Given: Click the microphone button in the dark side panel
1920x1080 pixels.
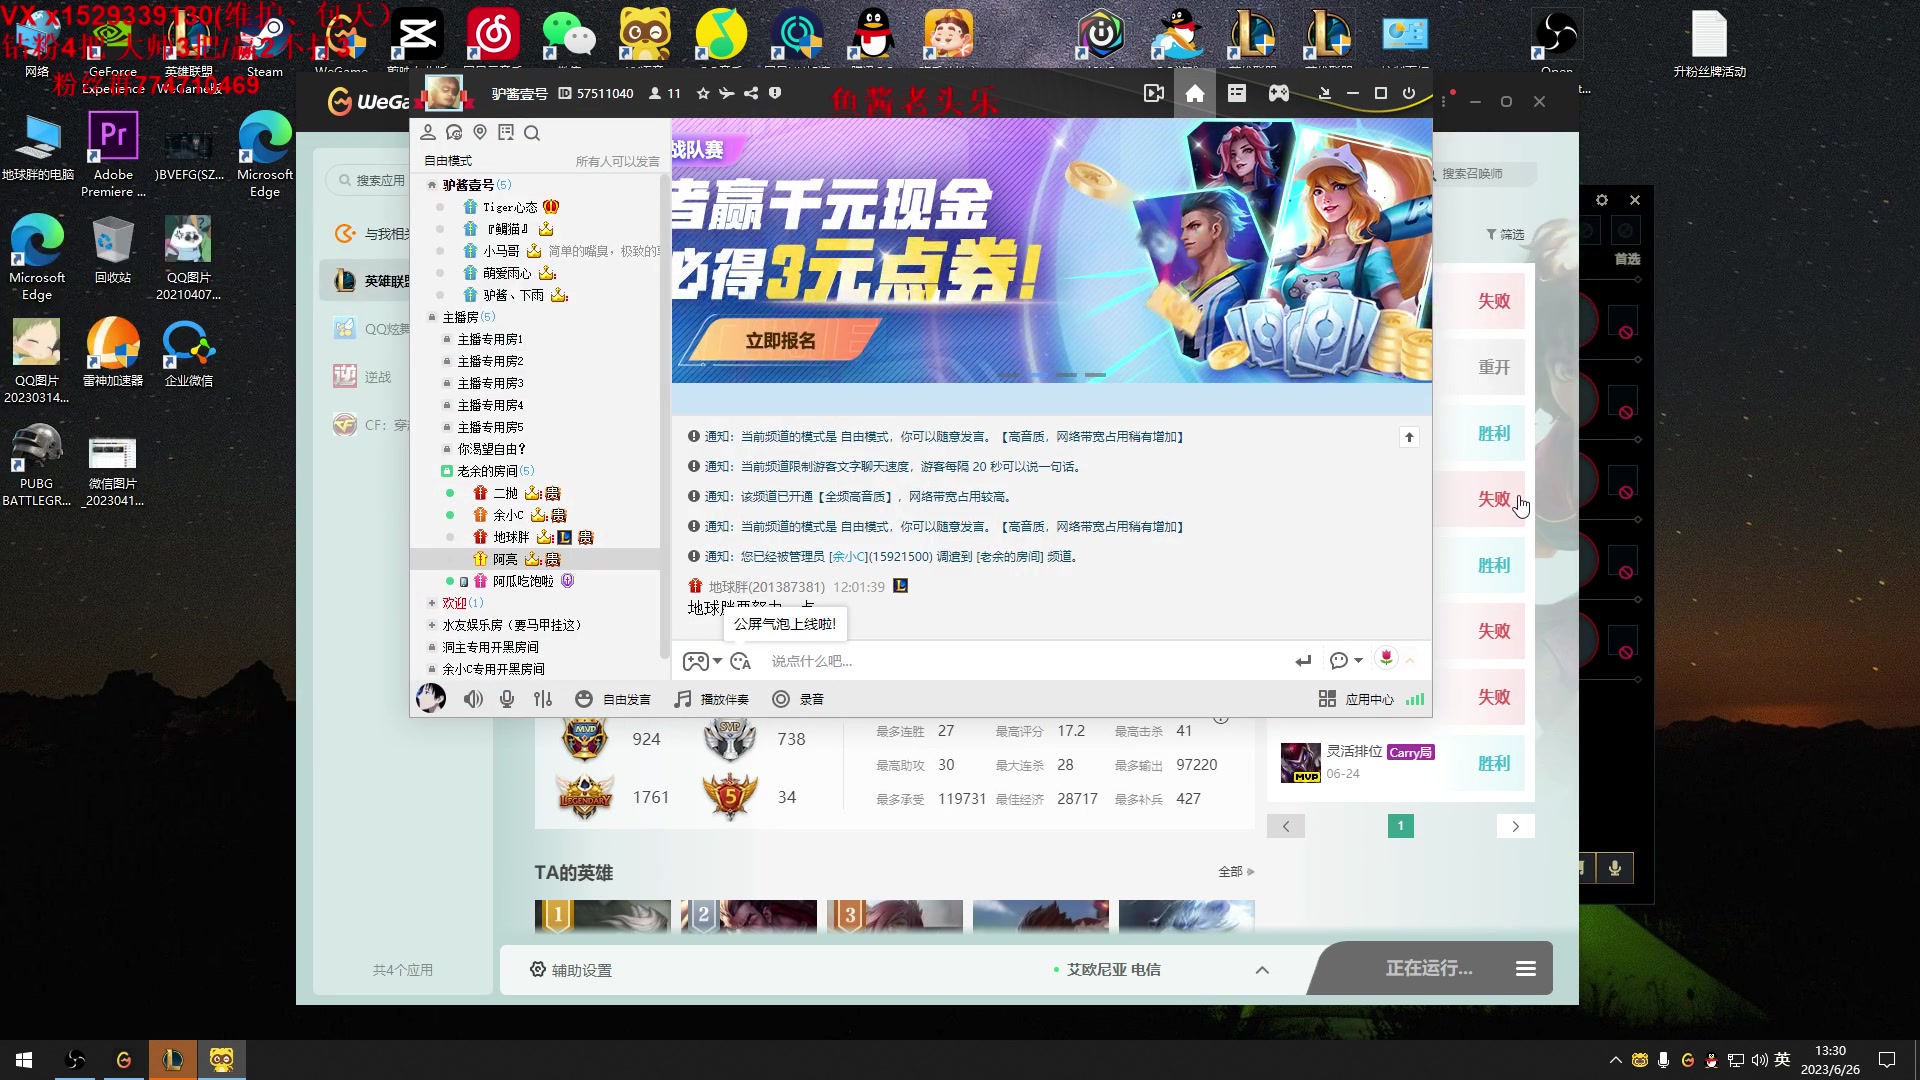Looking at the screenshot, I should click(1615, 868).
